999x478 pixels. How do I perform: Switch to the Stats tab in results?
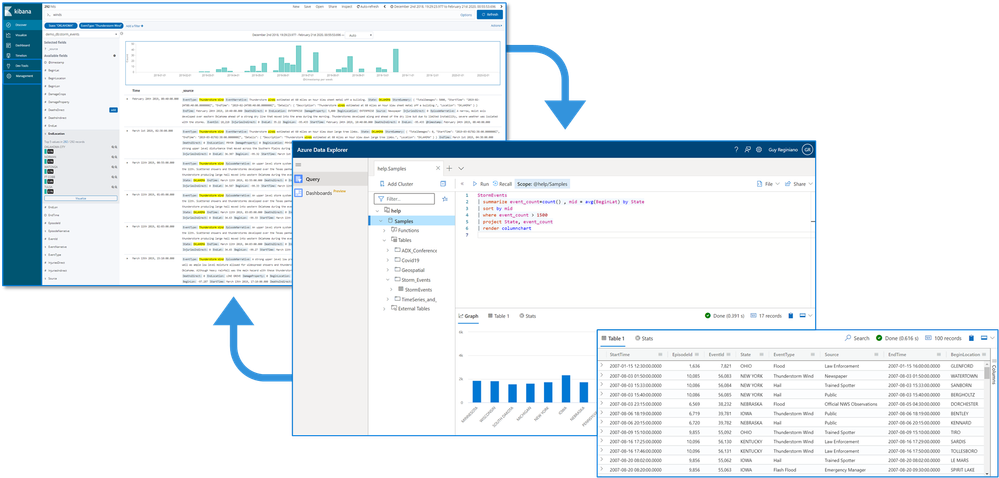tap(528, 315)
